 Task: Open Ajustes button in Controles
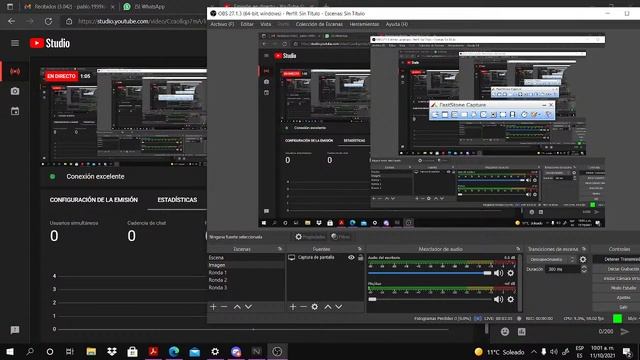point(616,298)
